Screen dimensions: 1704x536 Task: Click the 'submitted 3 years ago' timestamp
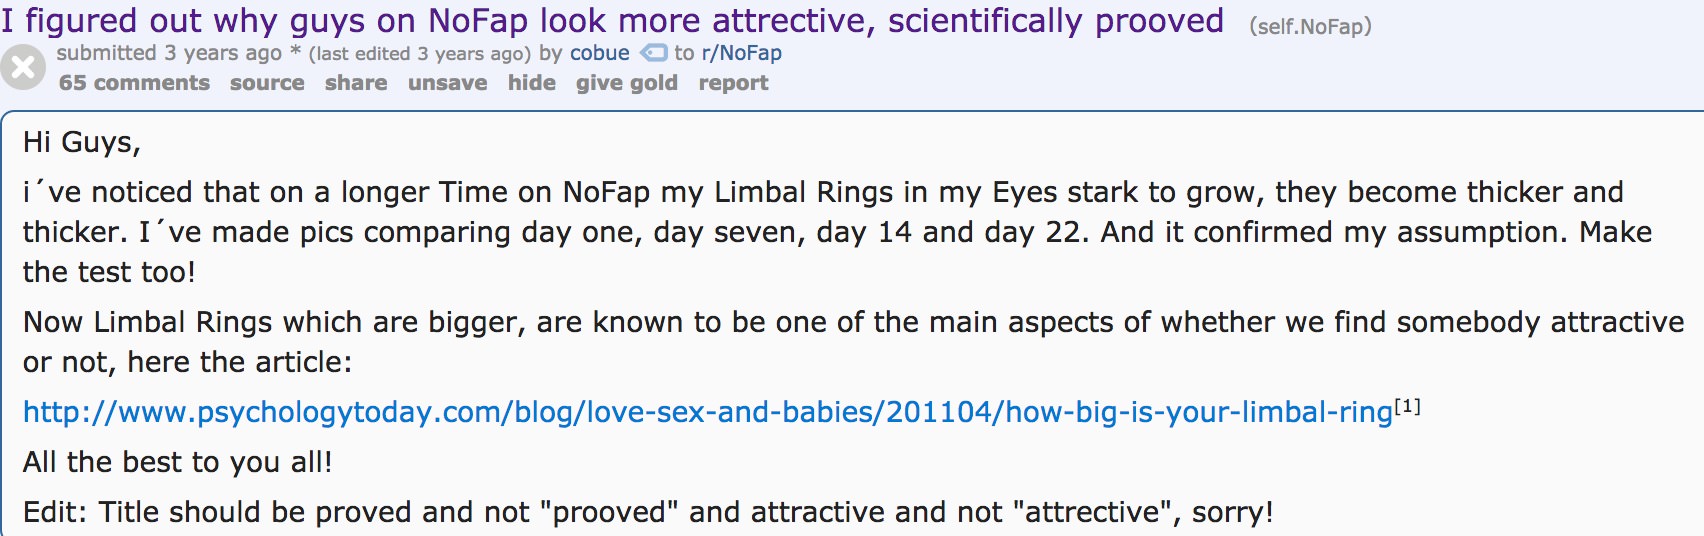tap(169, 53)
